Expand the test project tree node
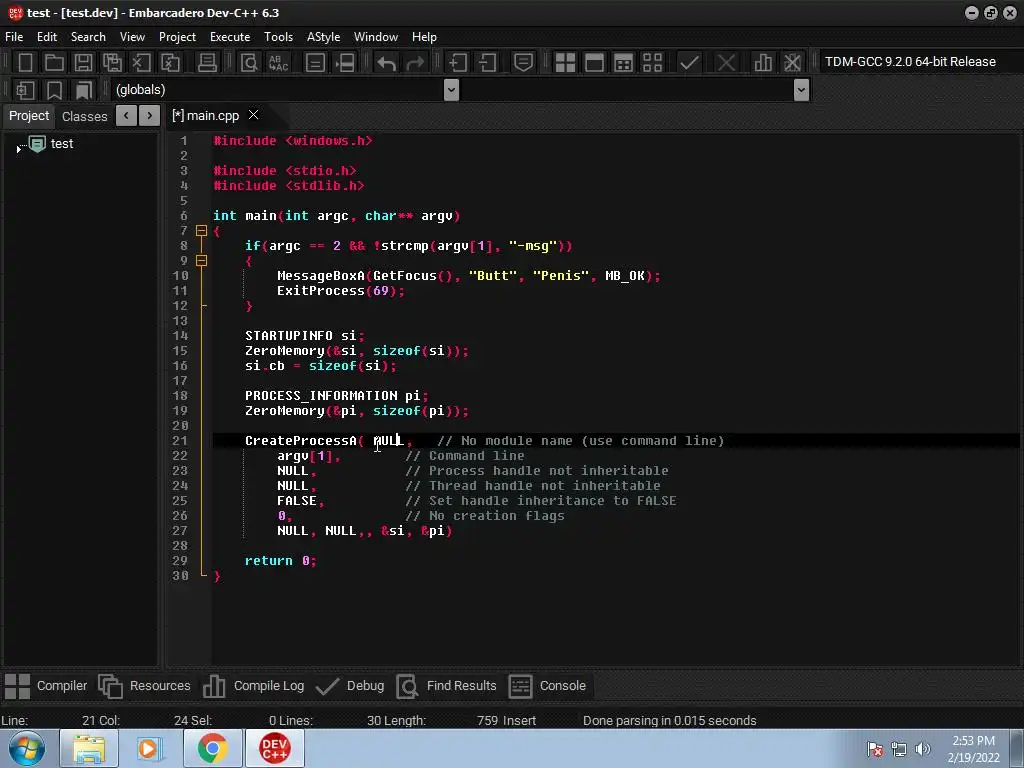 tap(18, 149)
